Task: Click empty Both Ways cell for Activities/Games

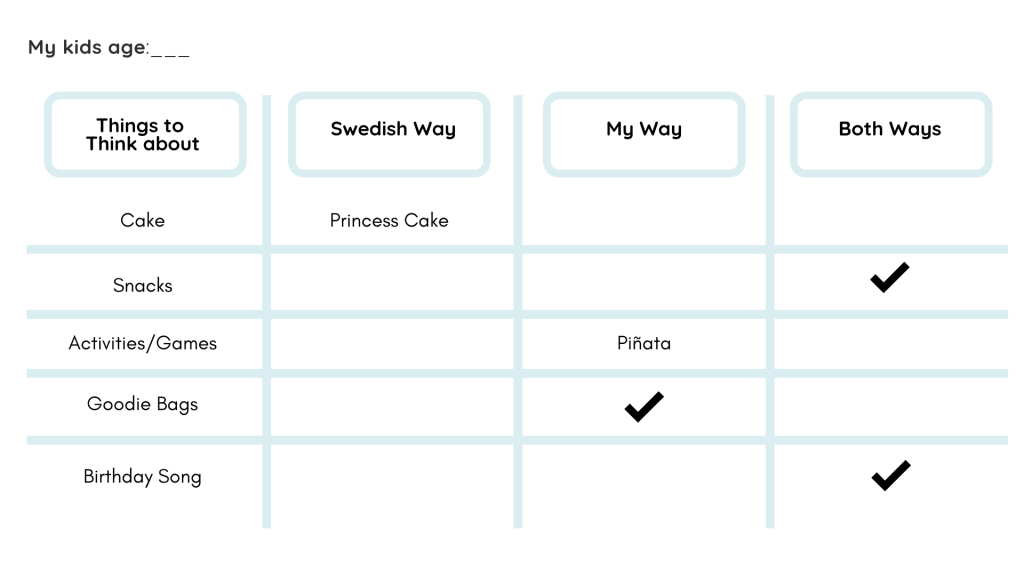Action: [891, 344]
